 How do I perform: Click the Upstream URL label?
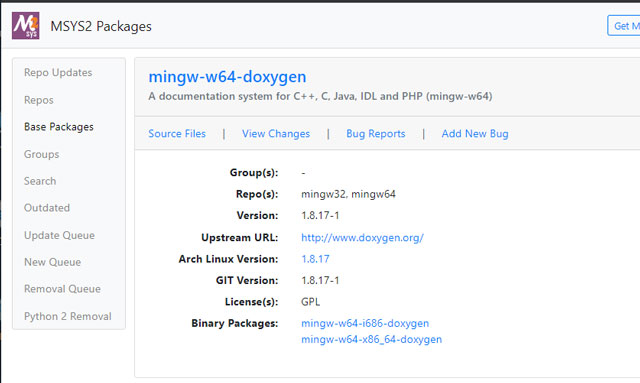[240, 238]
